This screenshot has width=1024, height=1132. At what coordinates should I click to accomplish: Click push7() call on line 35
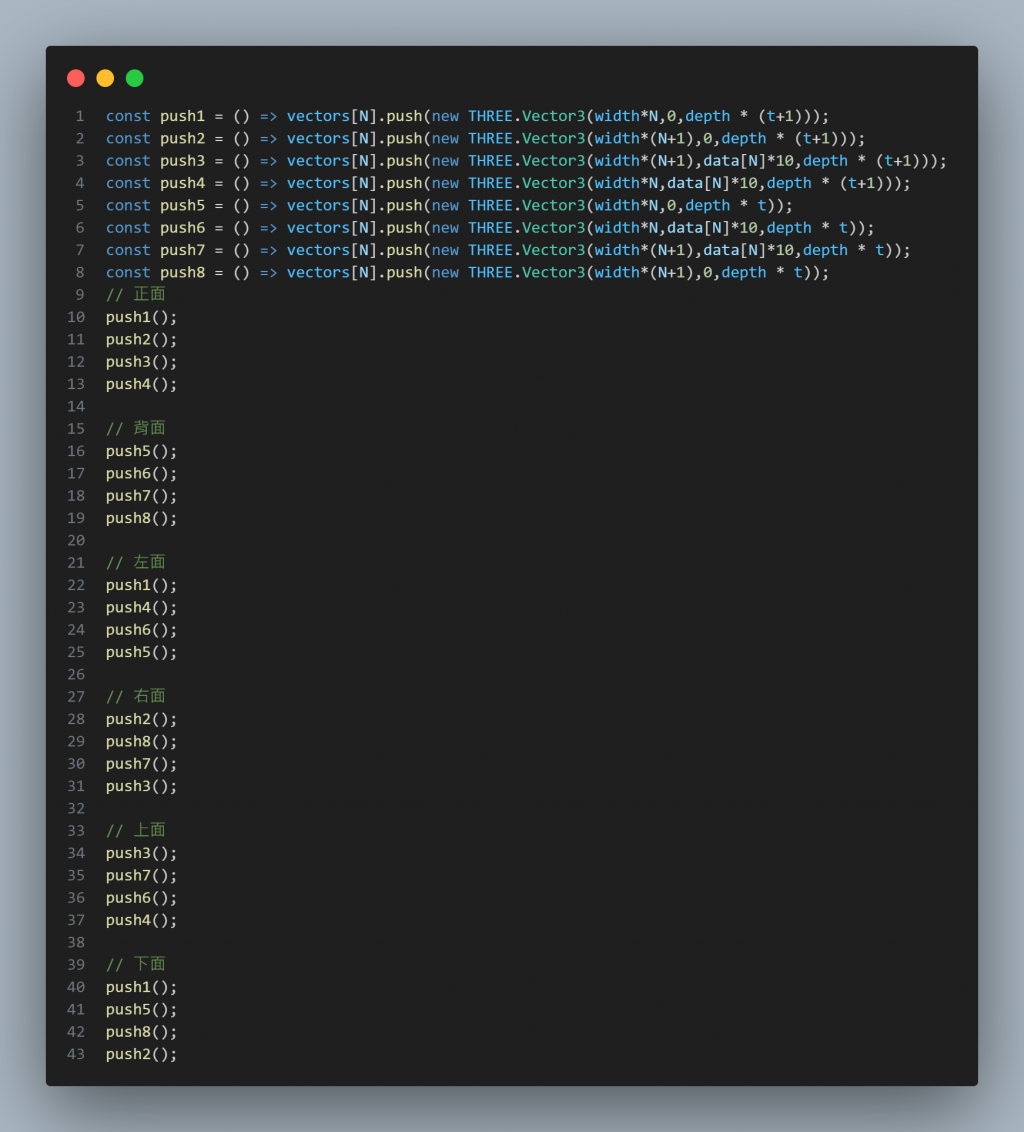pos(142,876)
